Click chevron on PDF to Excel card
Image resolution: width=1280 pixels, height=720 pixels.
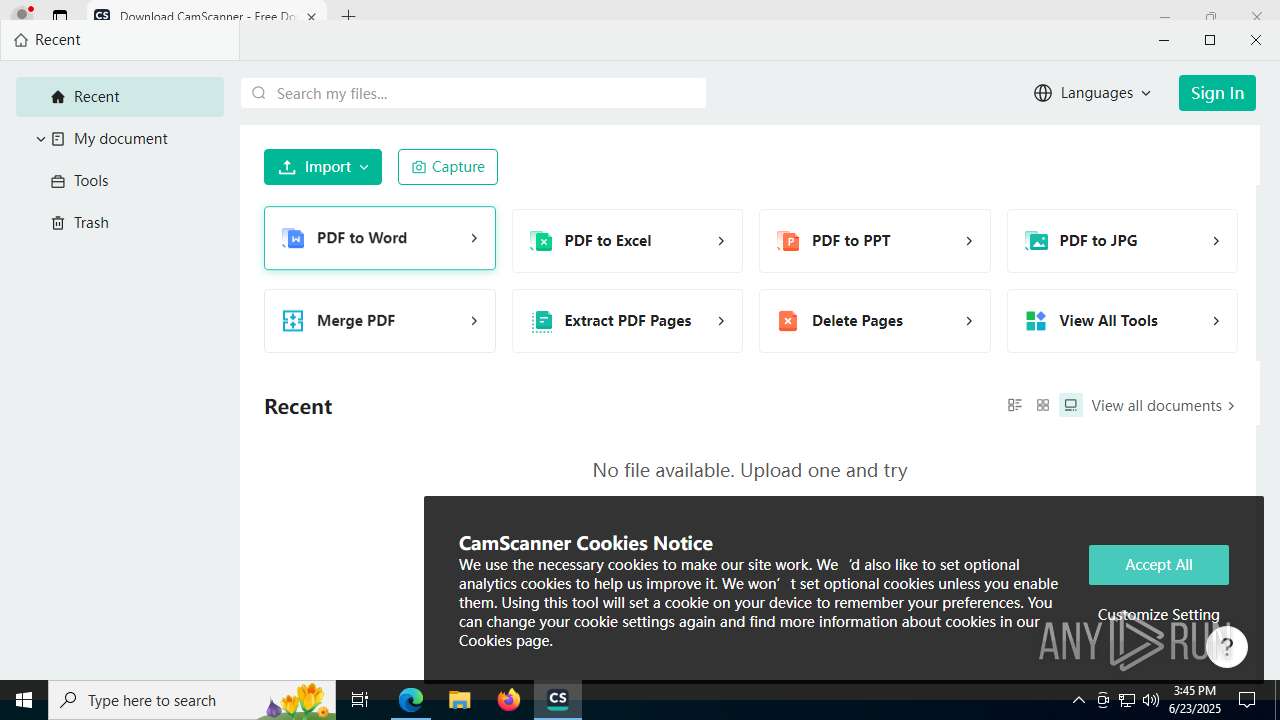pos(721,241)
